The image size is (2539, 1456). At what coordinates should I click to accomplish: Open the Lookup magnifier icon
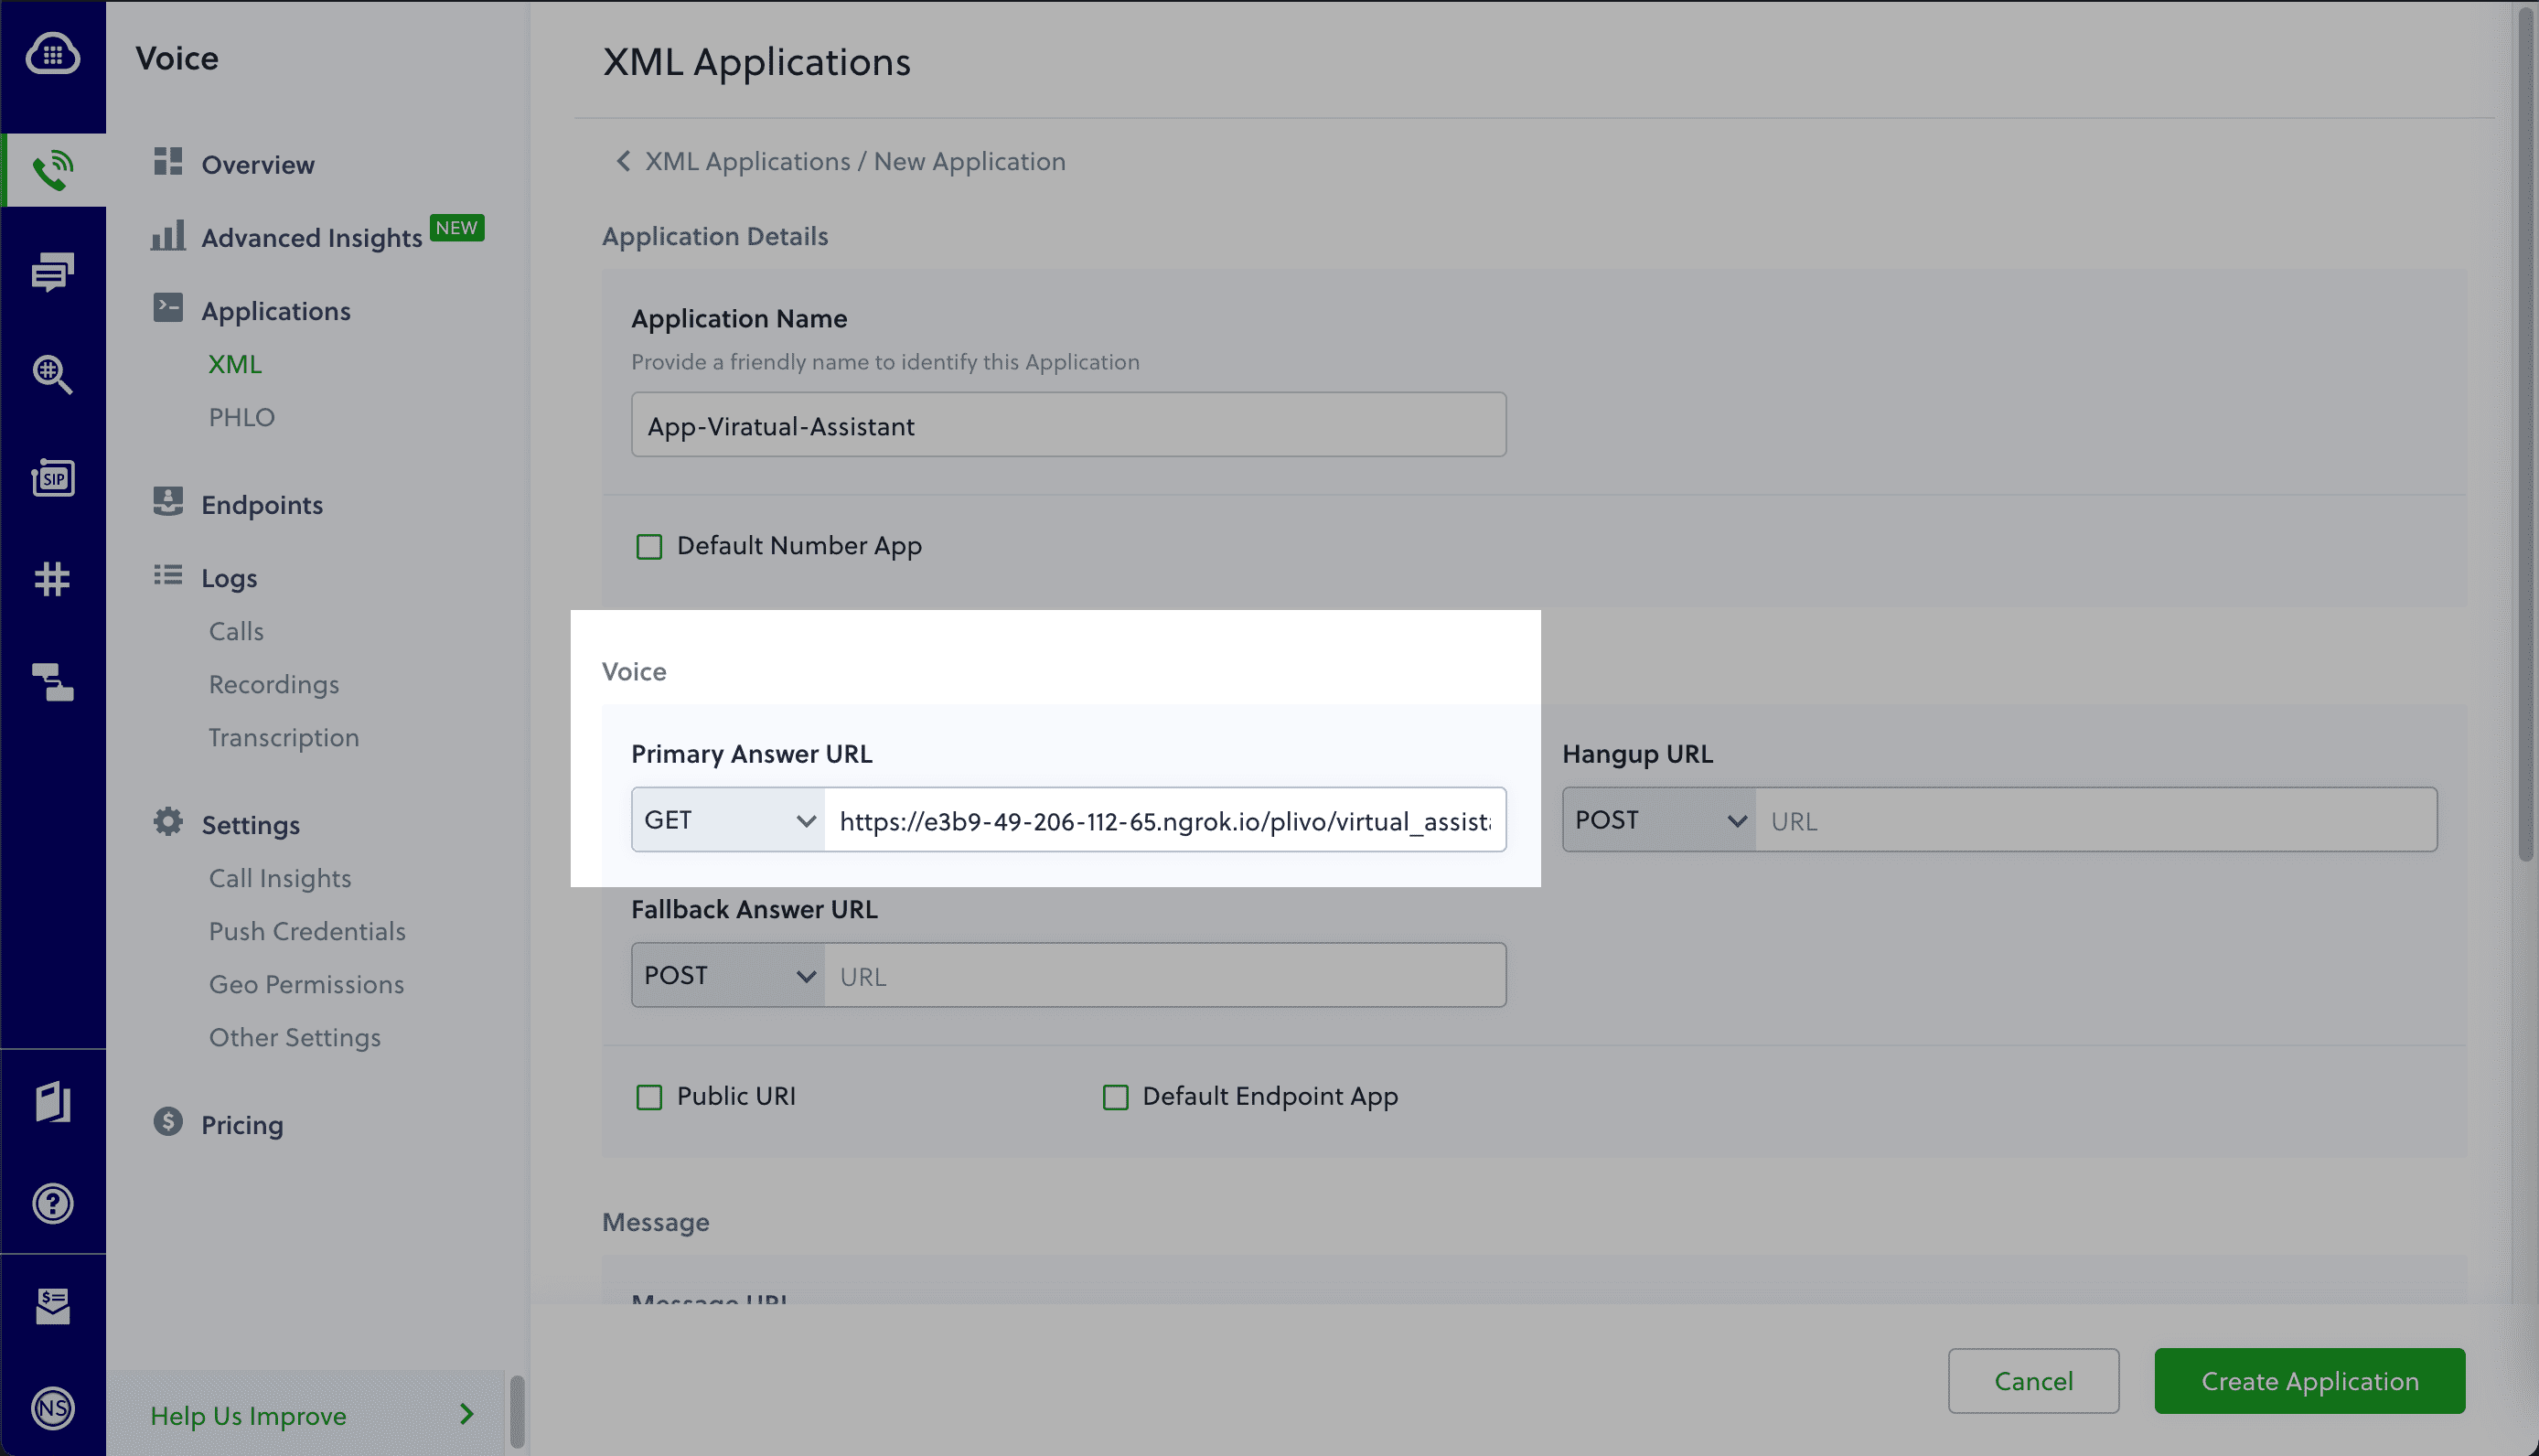point(52,375)
